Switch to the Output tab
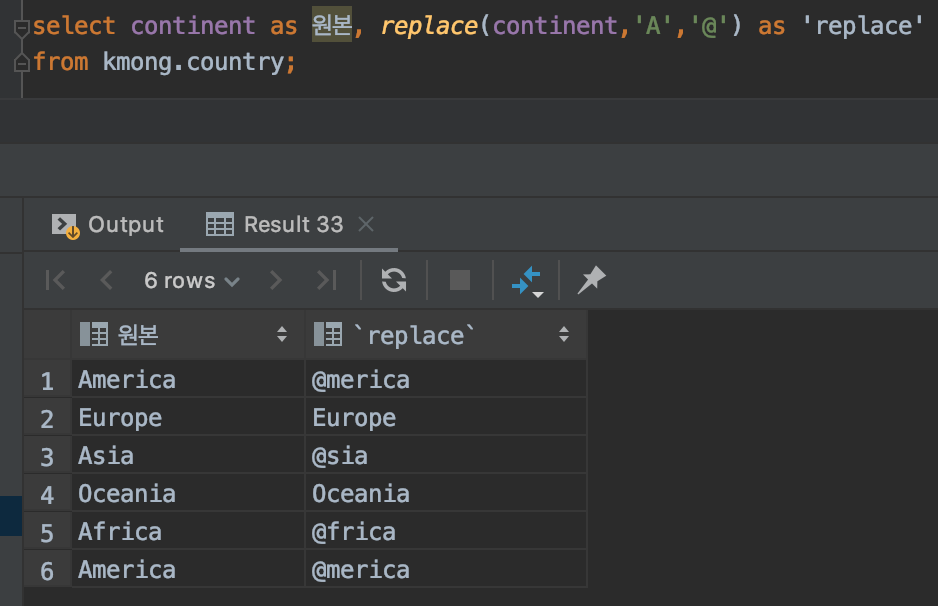Image resolution: width=938 pixels, height=606 pixels. (108, 225)
